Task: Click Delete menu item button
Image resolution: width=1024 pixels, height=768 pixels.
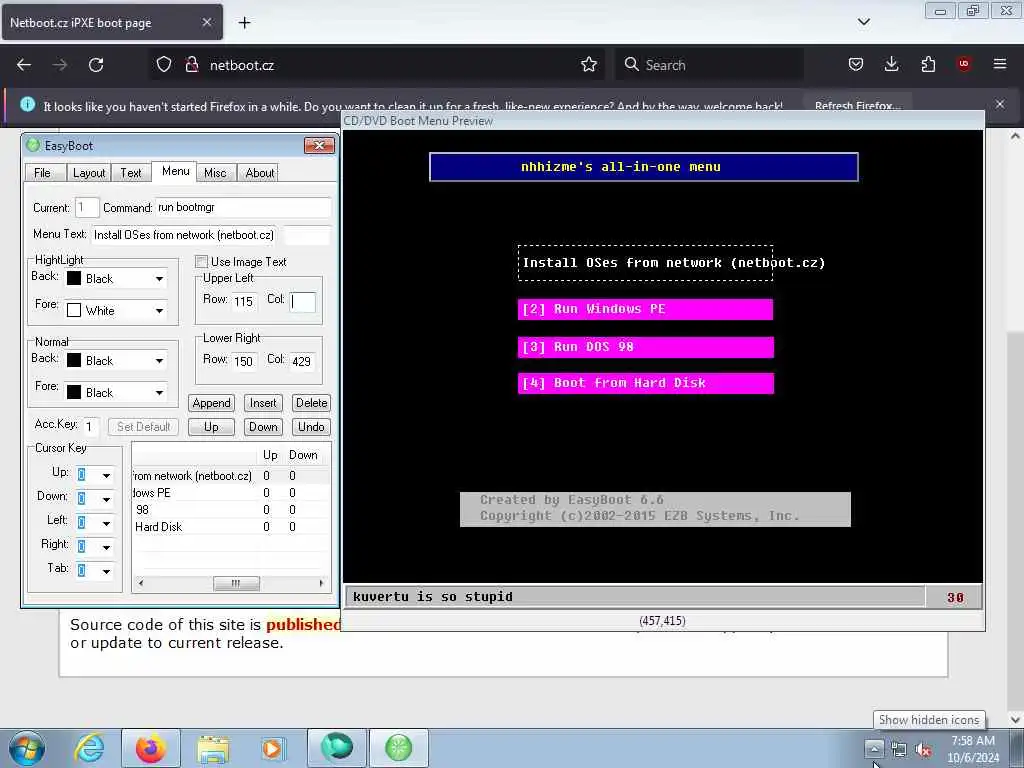Action: [x=312, y=403]
